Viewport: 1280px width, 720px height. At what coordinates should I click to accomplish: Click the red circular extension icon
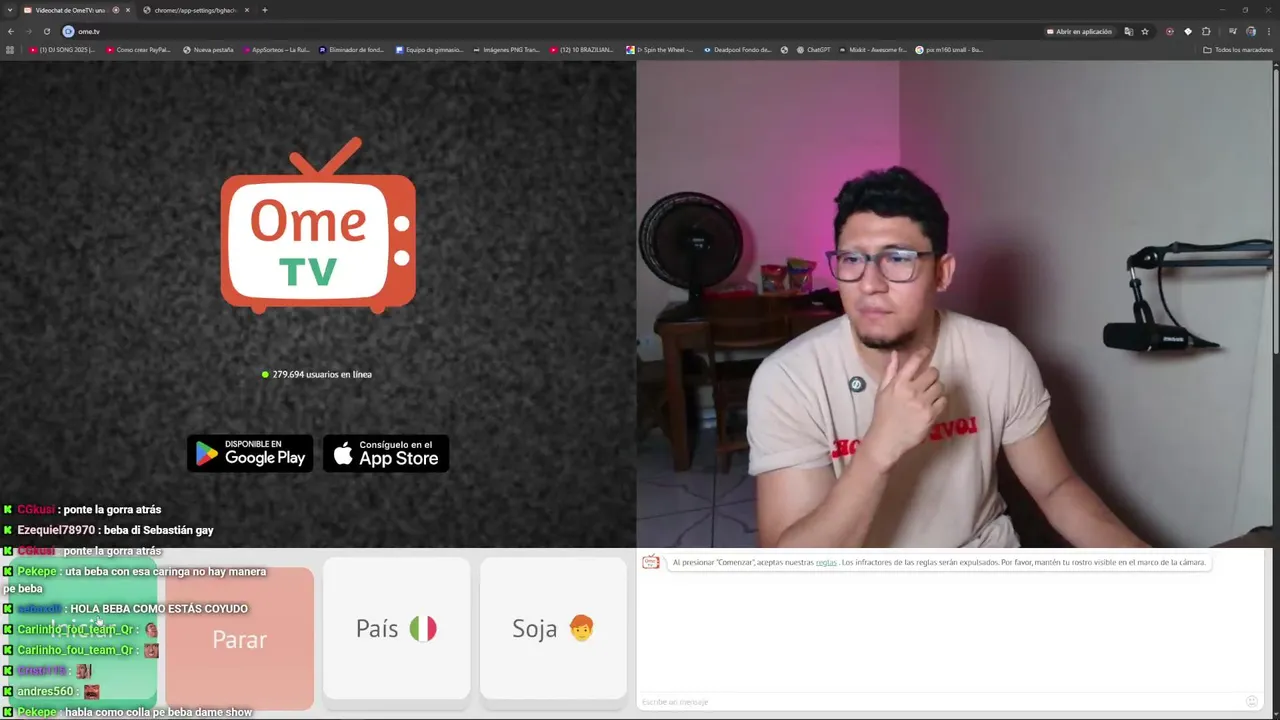pos(1170,31)
